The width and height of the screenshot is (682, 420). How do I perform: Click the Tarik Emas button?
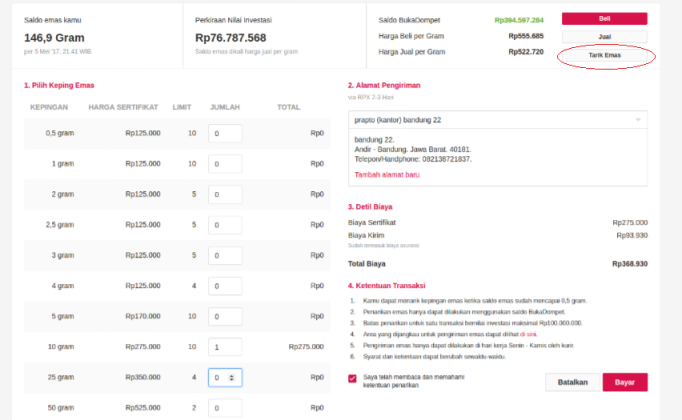[603, 55]
